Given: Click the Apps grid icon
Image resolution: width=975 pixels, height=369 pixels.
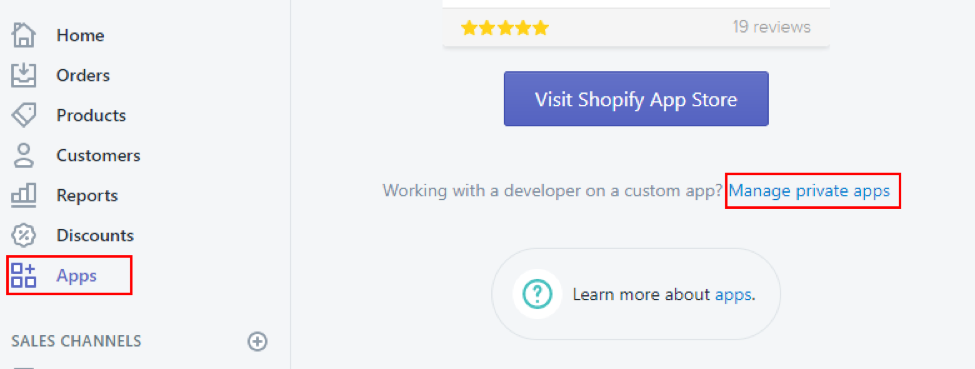Looking at the screenshot, I should (x=24, y=275).
